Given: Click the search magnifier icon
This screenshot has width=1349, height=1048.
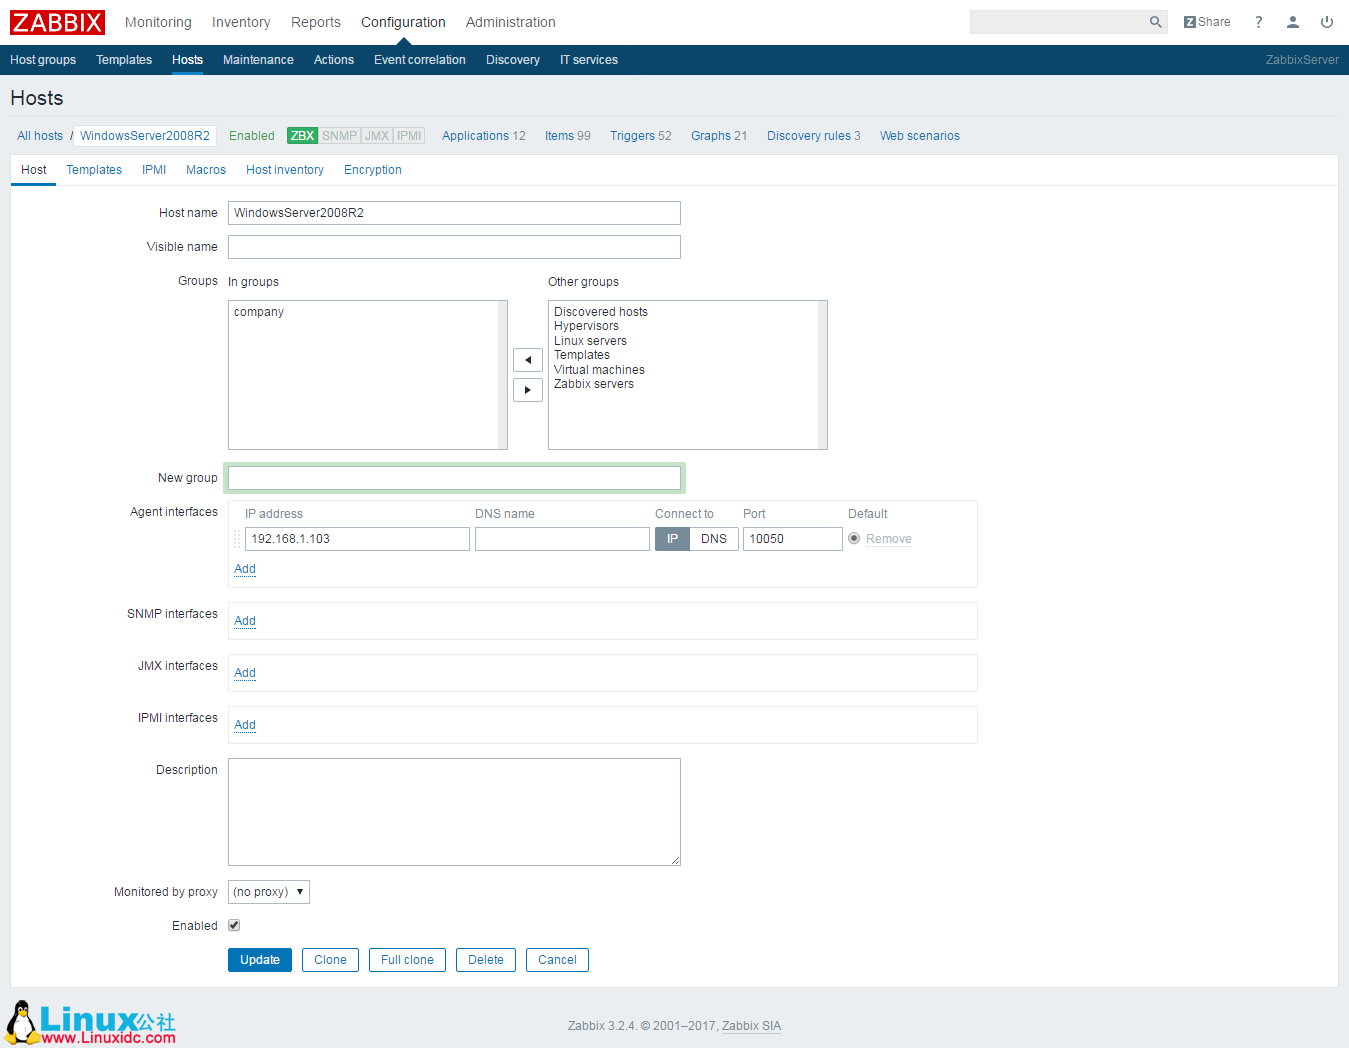Looking at the screenshot, I should (1156, 21).
